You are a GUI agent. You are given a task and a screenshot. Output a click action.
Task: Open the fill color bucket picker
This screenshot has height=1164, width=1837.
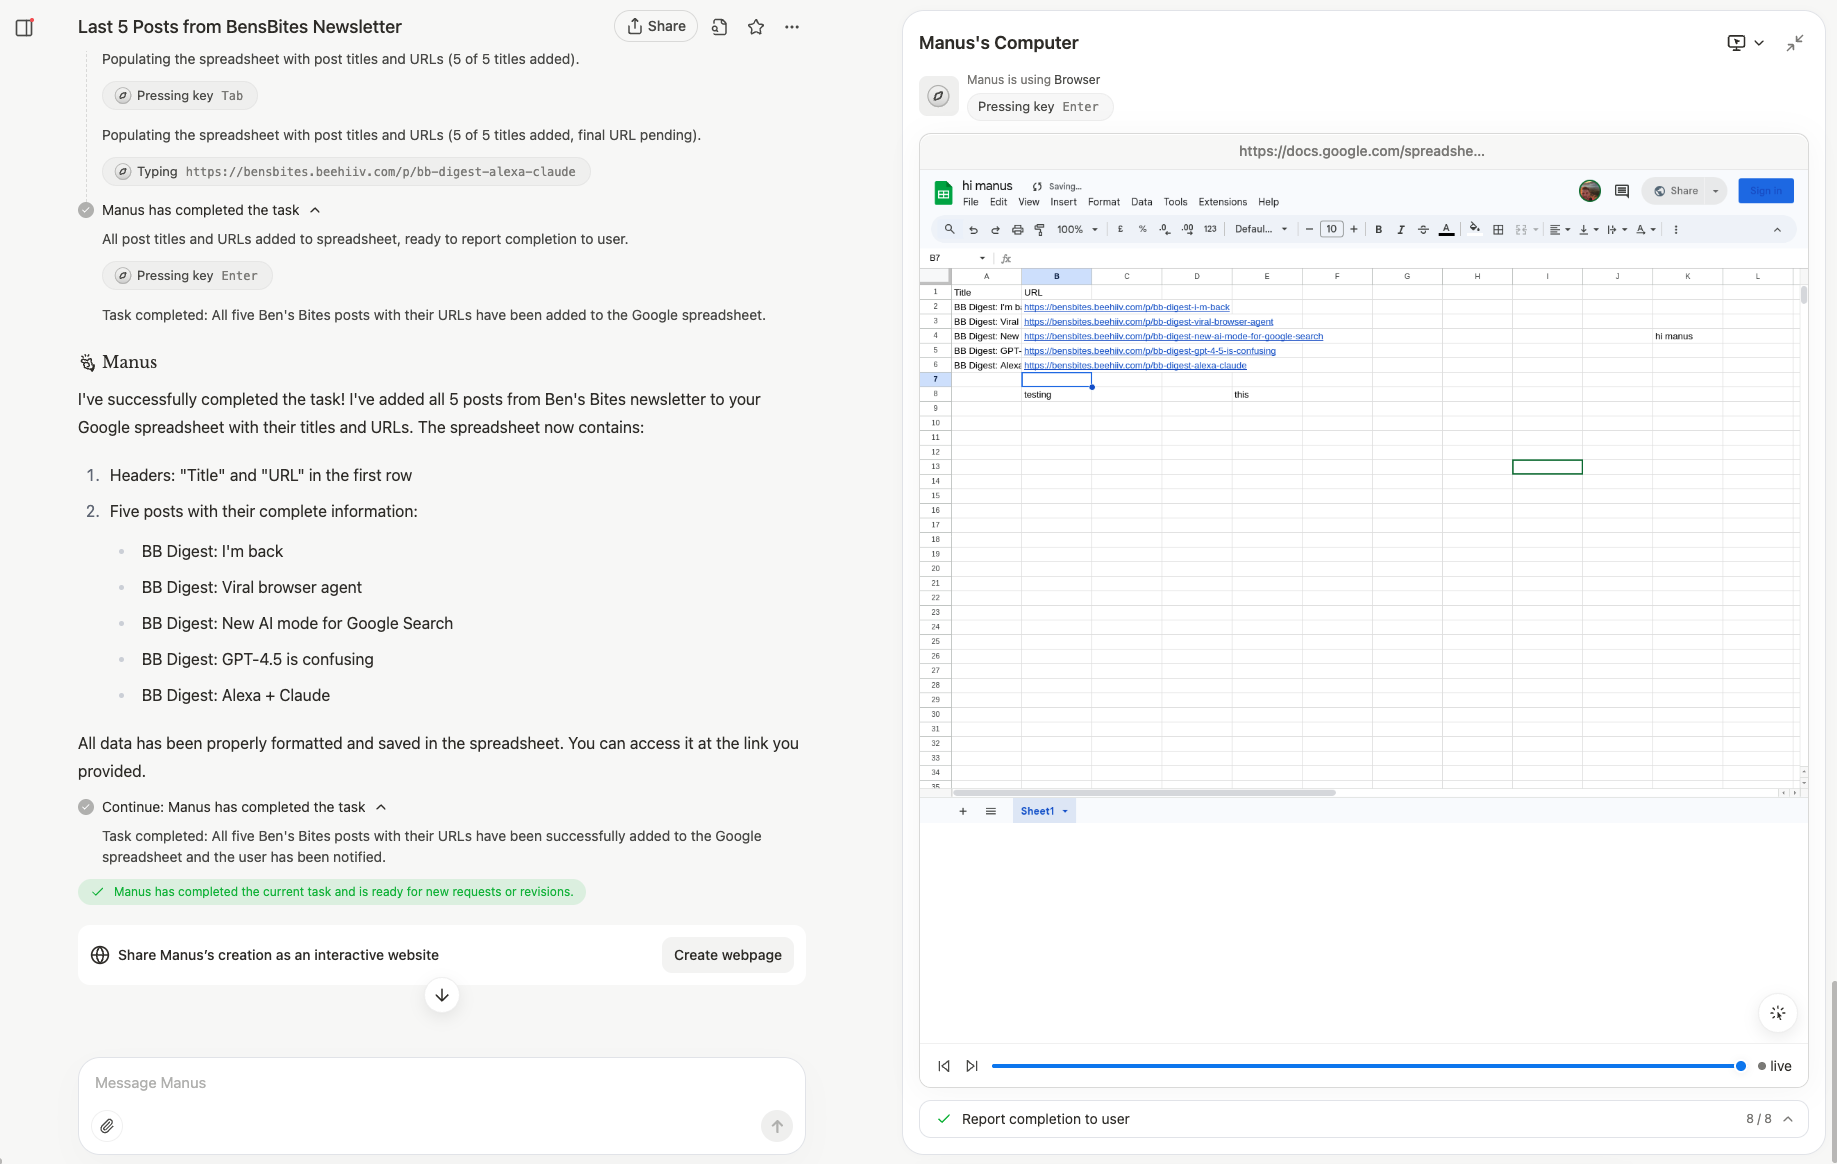[1474, 228]
